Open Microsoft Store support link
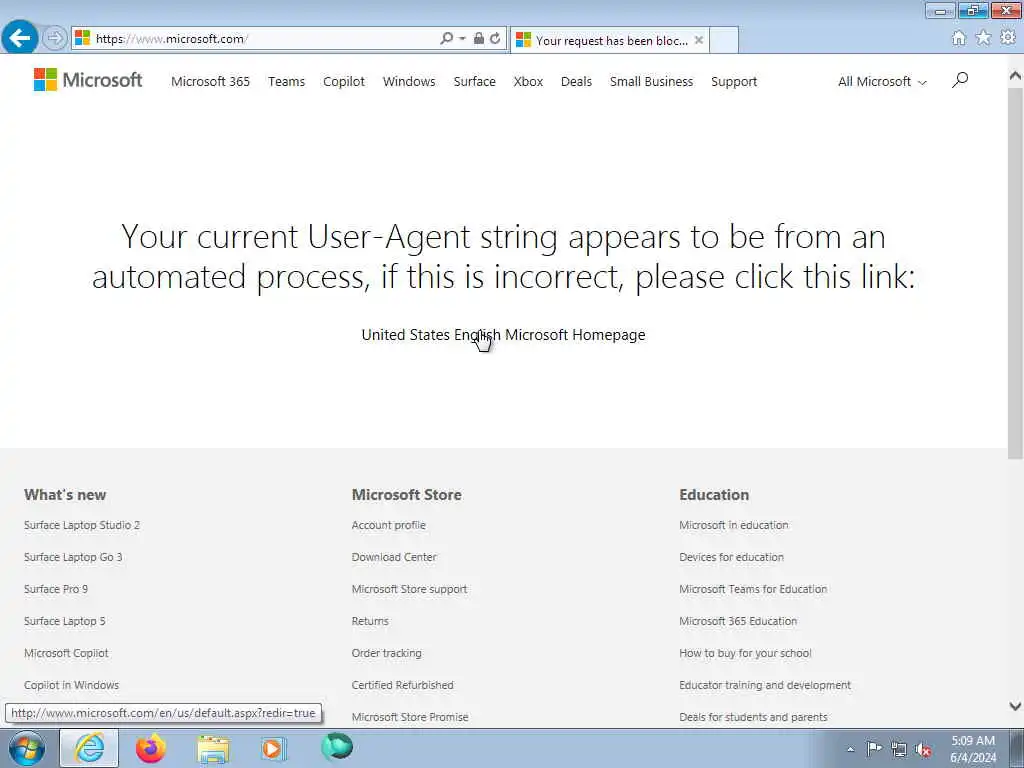 click(409, 589)
